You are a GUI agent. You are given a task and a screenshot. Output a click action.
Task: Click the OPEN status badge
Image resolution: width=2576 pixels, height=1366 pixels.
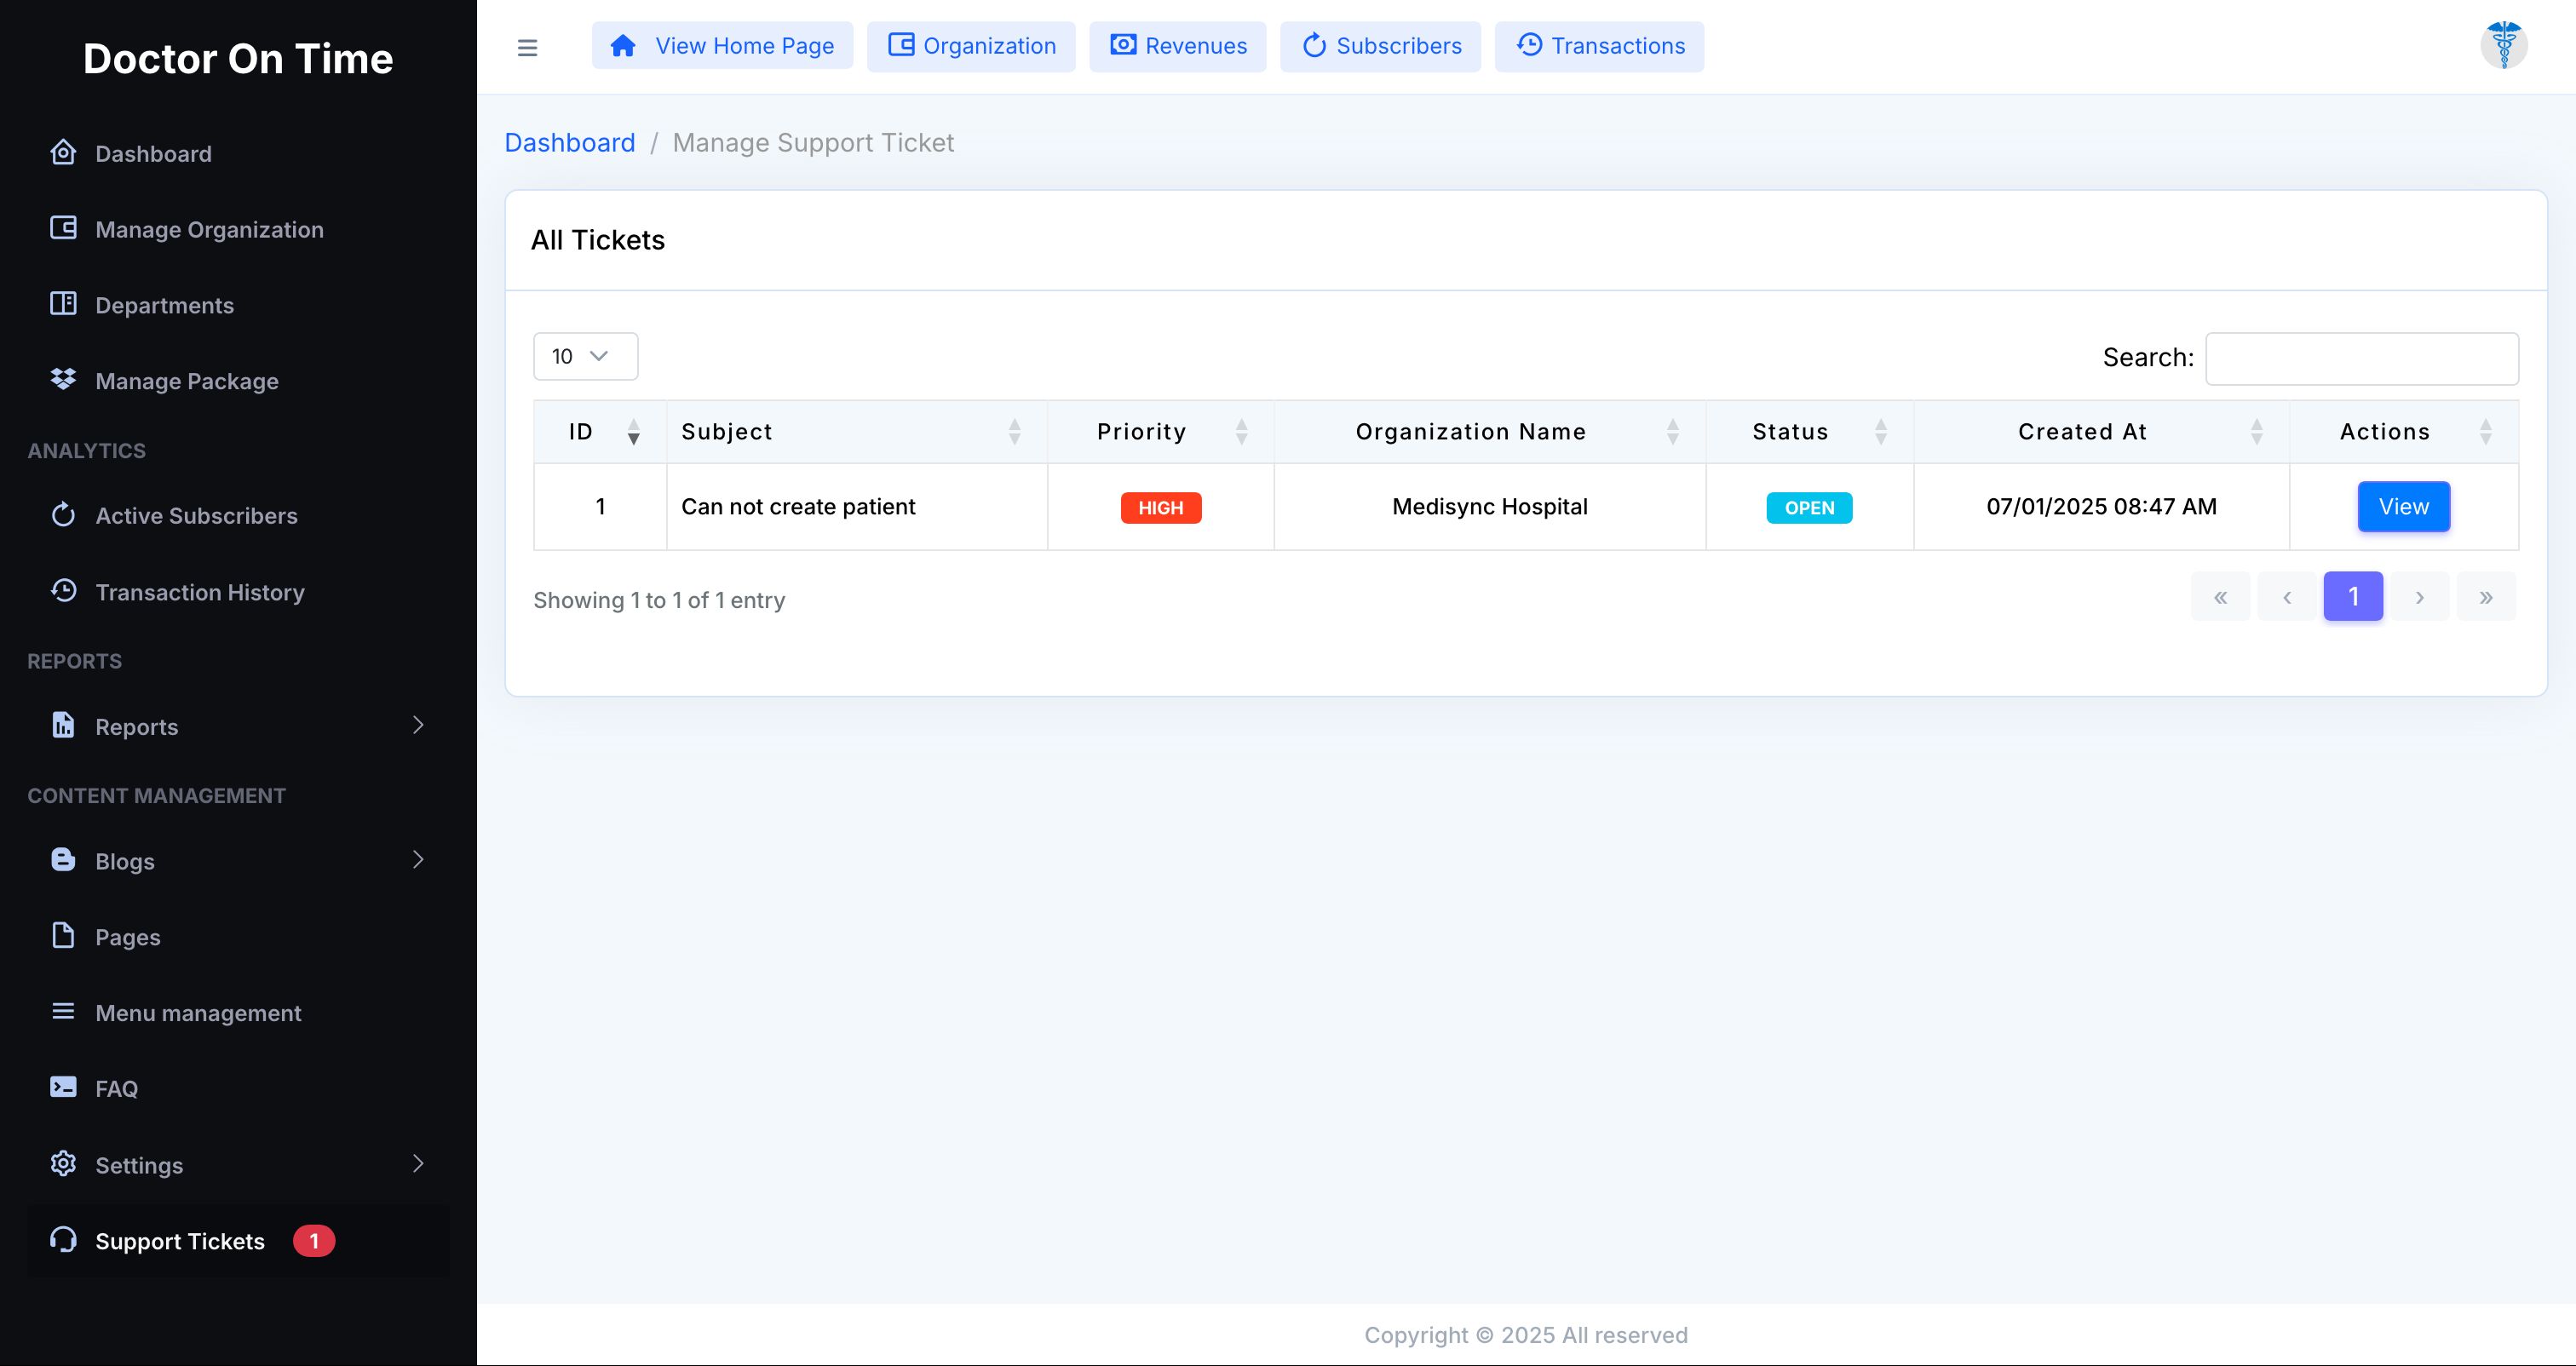pyautogui.click(x=1809, y=508)
